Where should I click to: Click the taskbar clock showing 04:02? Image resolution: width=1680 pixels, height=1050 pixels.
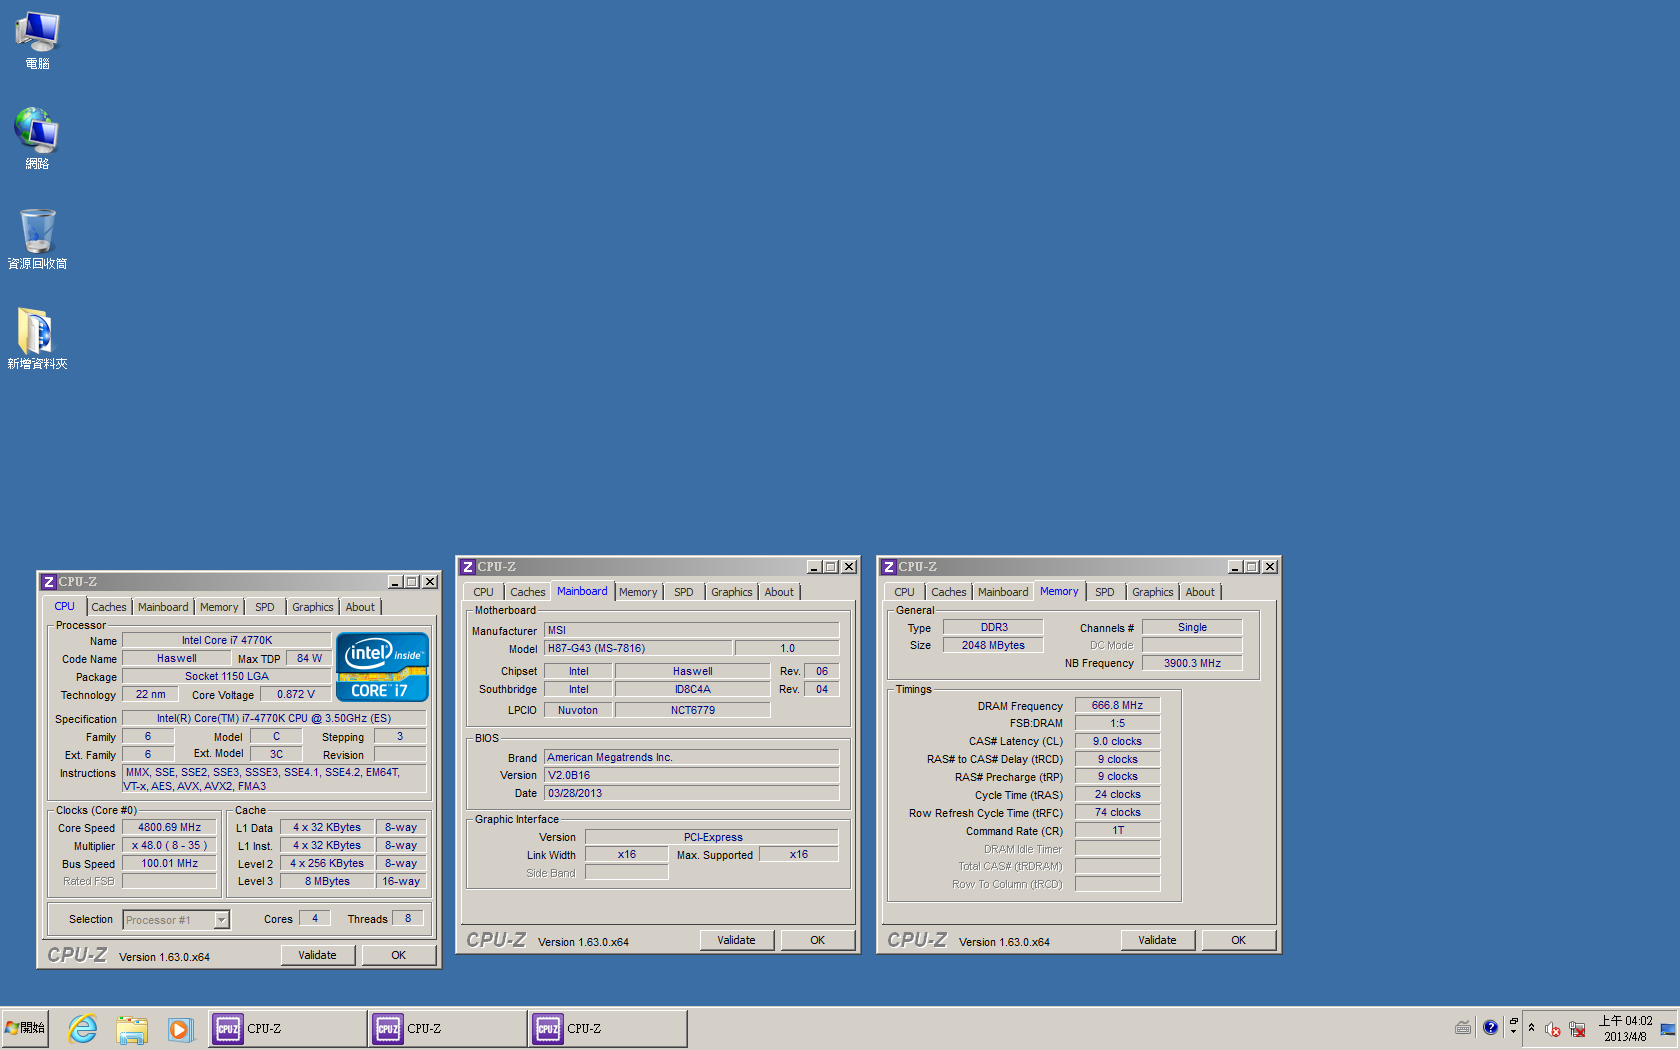pyautogui.click(x=1625, y=1028)
